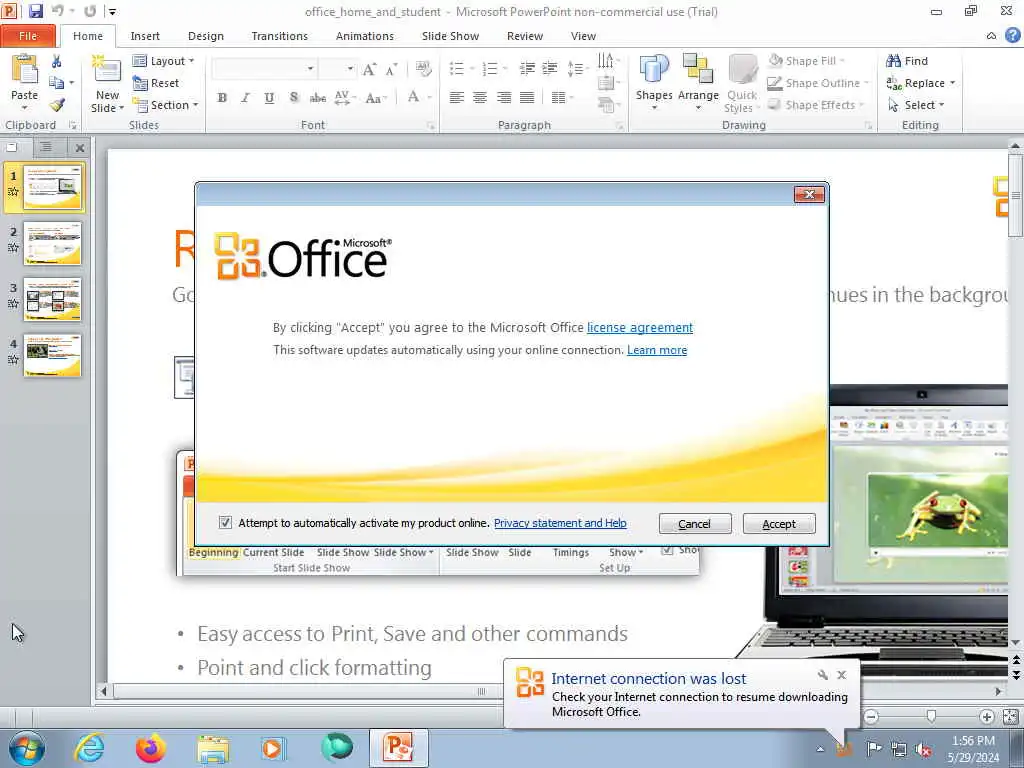This screenshot has width=1024, height=768.
Task: Launch Firefox from taskbar
Action: click(151, 748)
